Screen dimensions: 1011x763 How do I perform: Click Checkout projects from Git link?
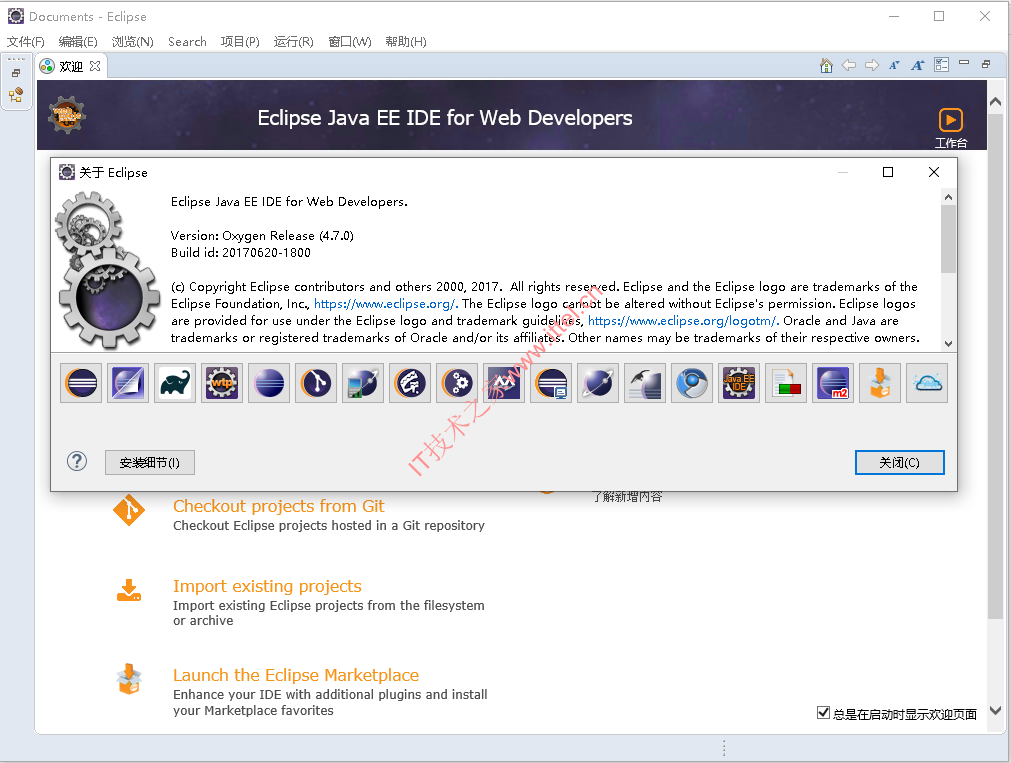(279, 506)
